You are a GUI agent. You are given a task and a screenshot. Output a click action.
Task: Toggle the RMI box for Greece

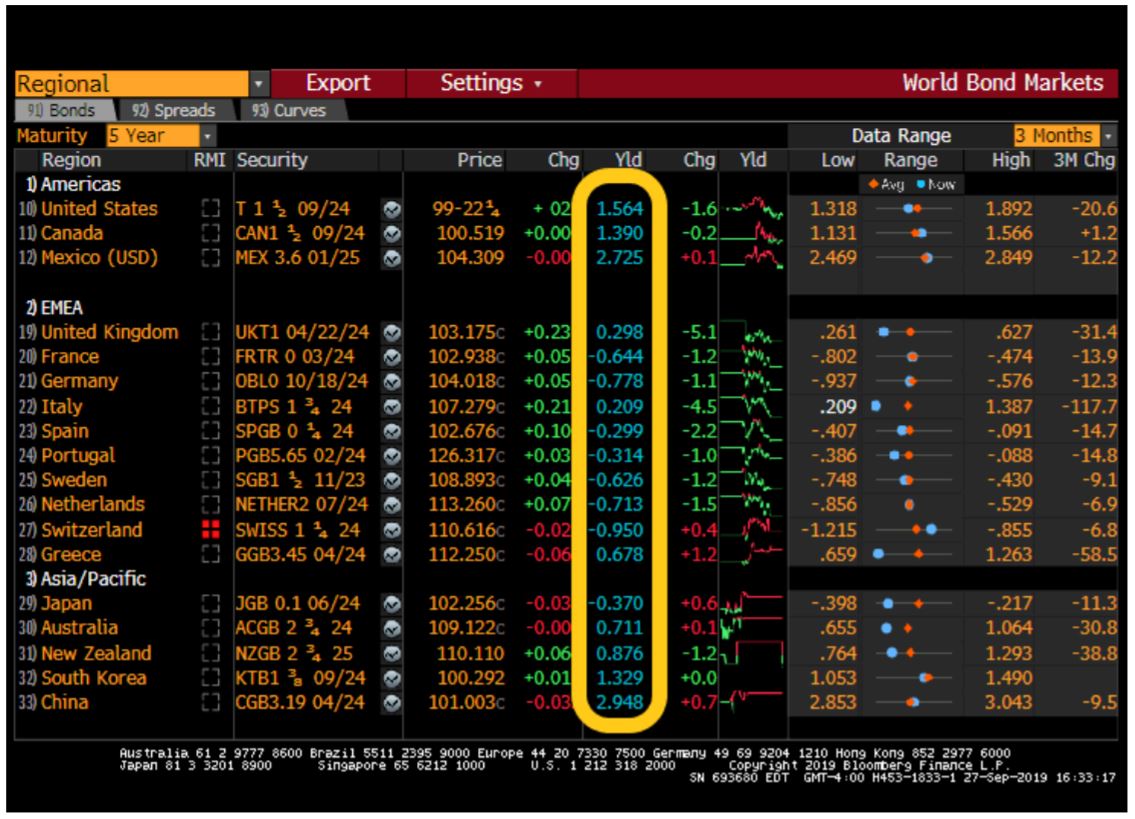(x=211, y=555)
